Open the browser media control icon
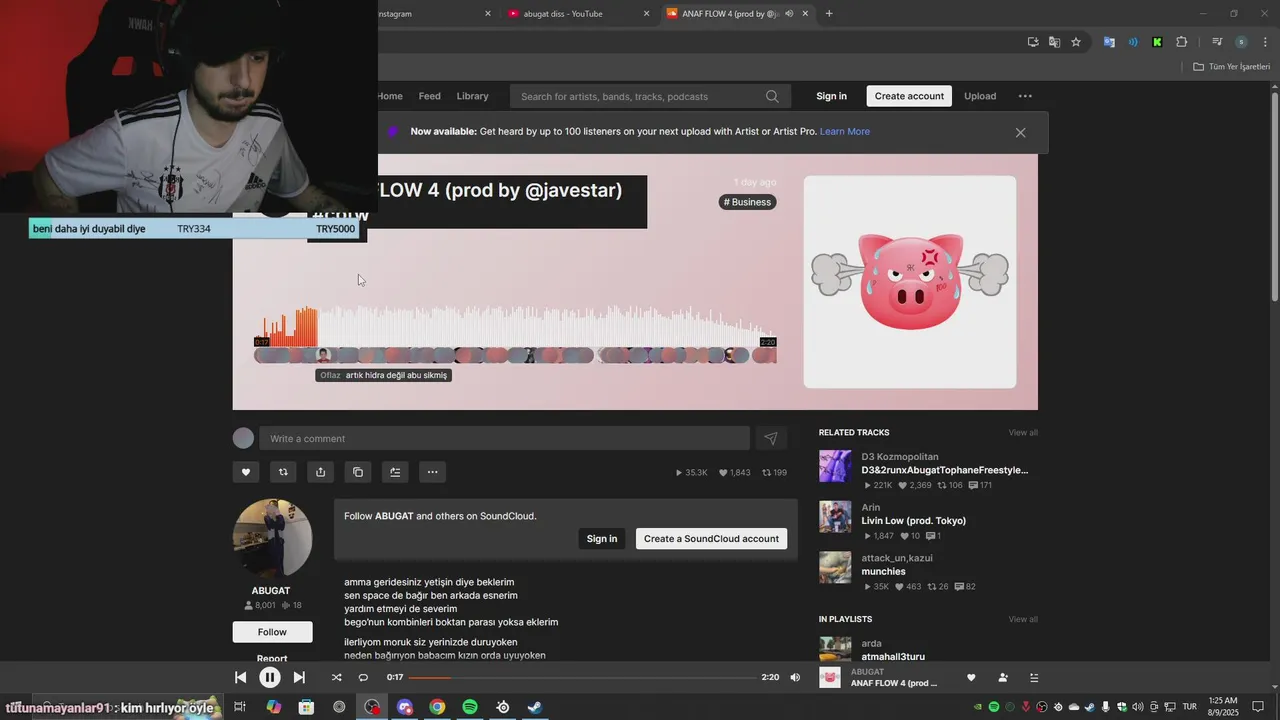This screenshot has height=720, width=1280. [1217, 42]
